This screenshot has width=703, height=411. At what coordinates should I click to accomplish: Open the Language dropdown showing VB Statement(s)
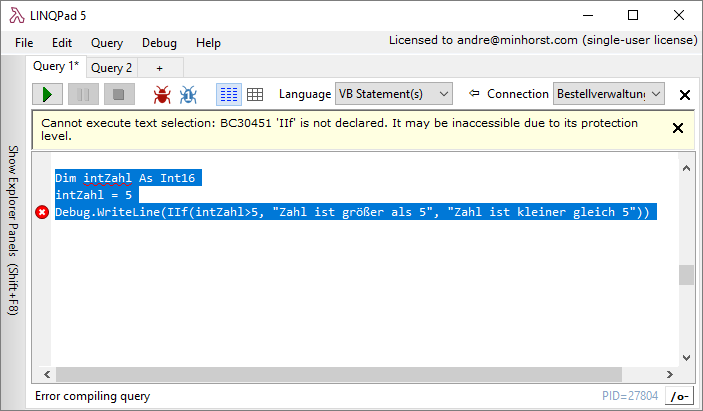pyautogui.click(x=394, y=94)
